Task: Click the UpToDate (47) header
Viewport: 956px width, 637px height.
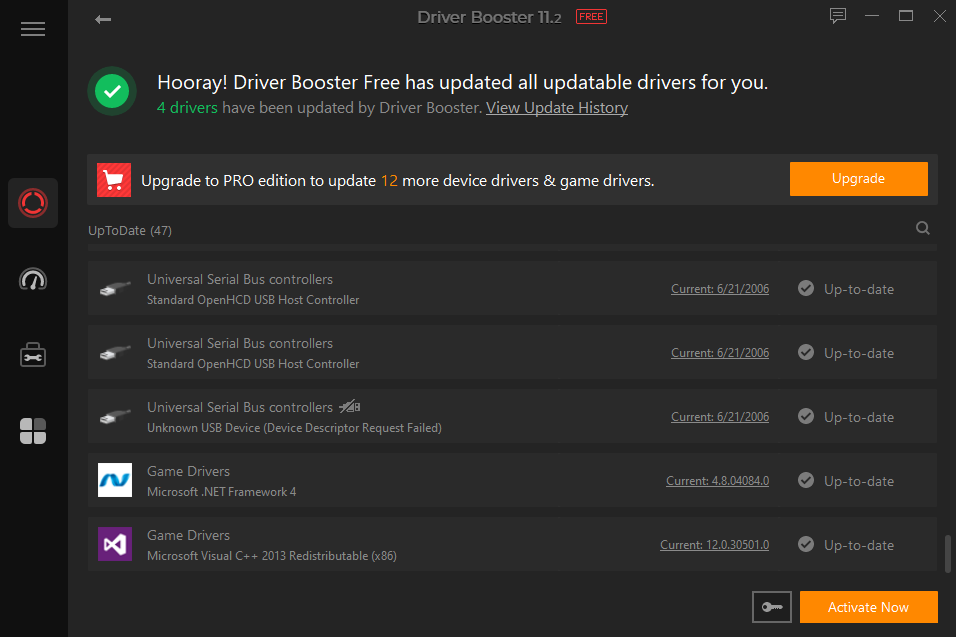Action: pos(130,230)
